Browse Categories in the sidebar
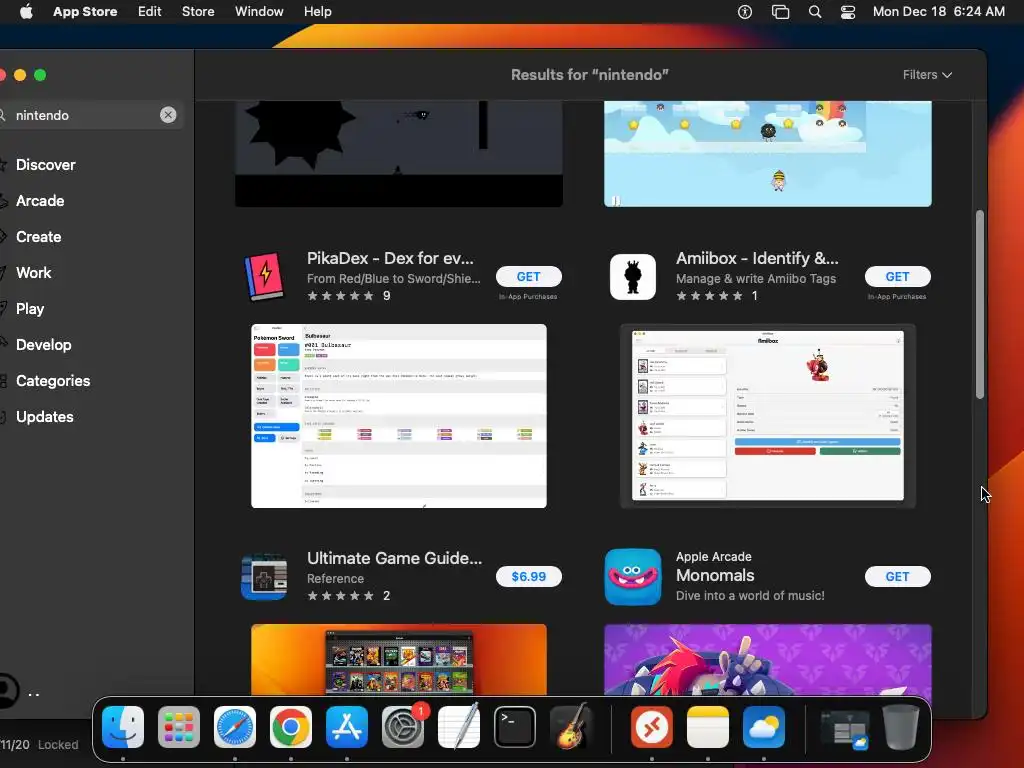 point(53,381)
